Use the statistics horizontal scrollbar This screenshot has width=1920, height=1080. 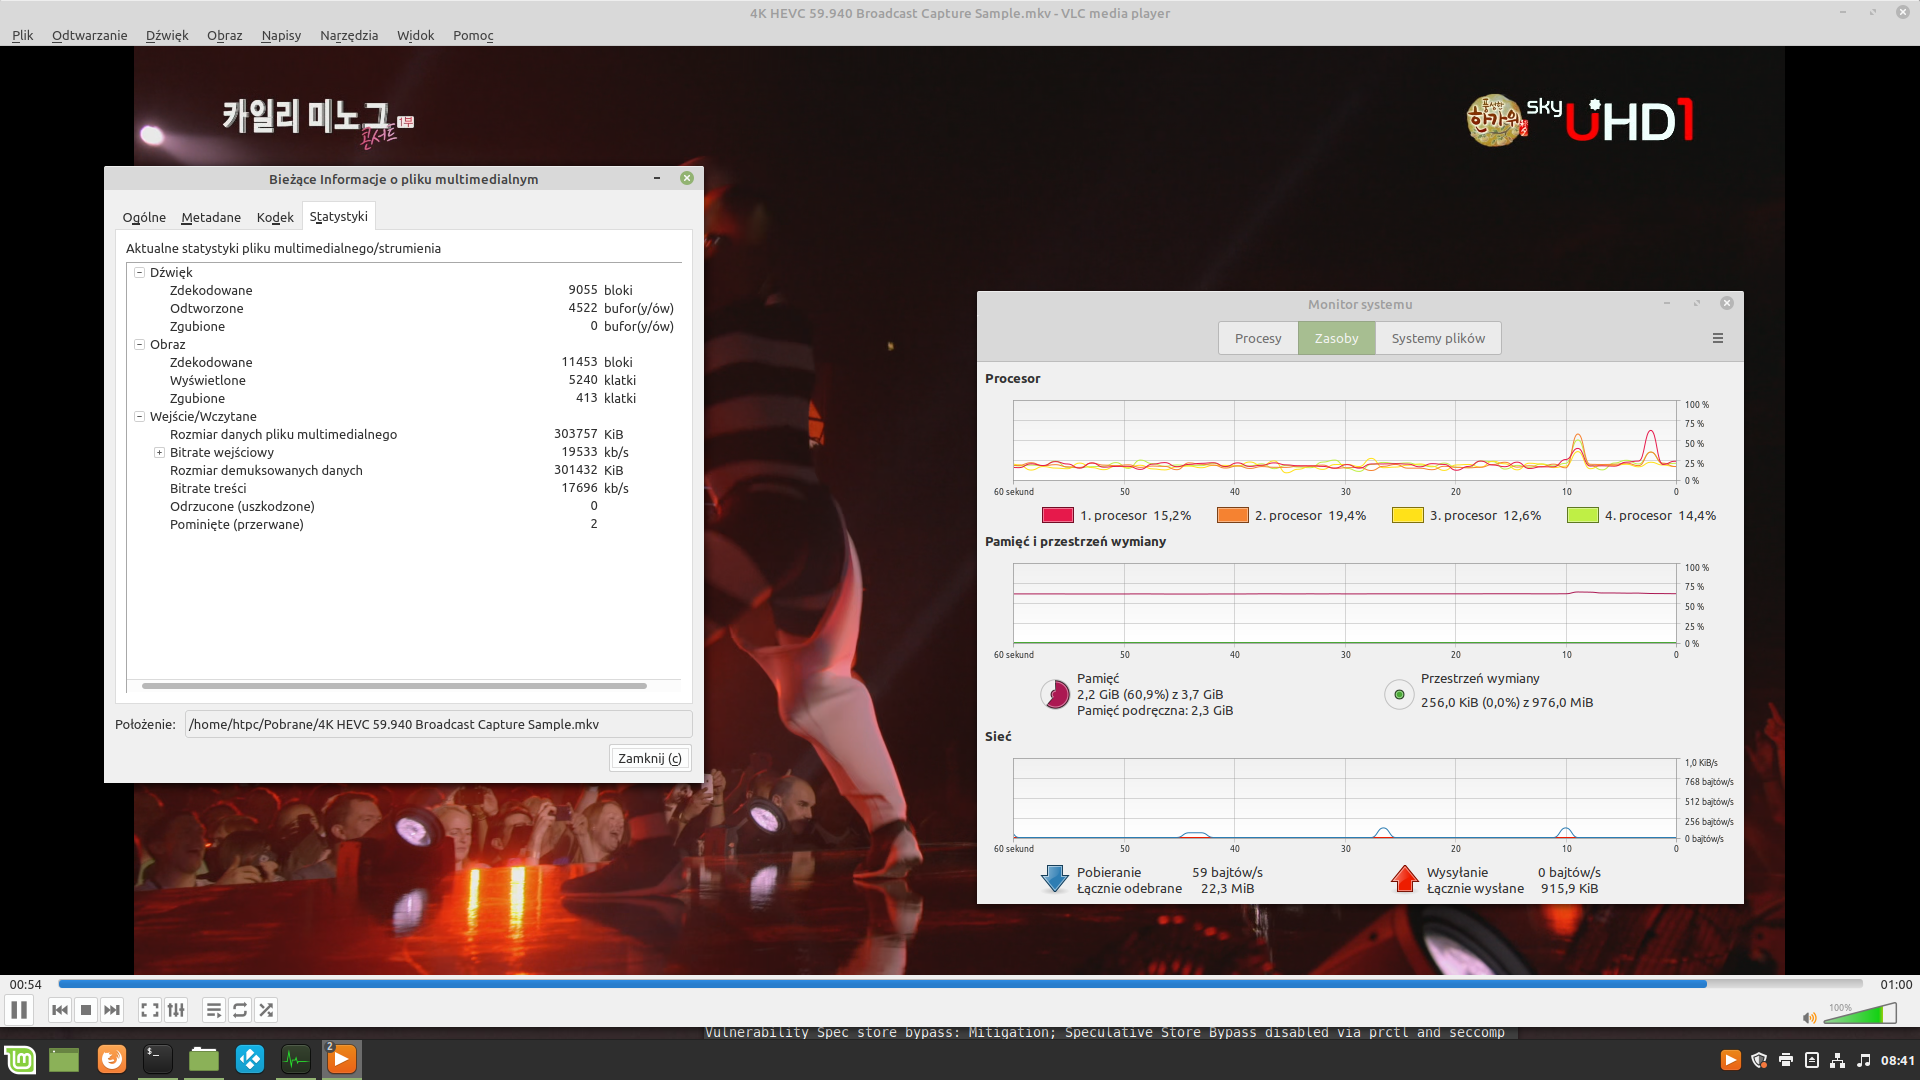tap(395, 686)
